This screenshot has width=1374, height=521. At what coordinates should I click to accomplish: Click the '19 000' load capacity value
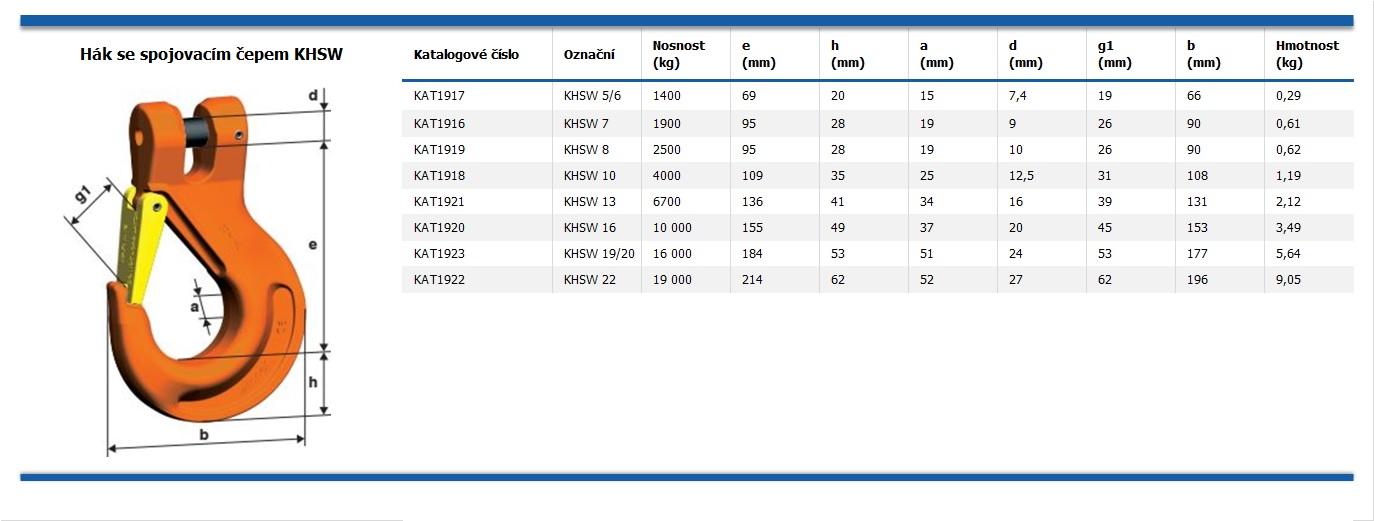pos(672,280)
